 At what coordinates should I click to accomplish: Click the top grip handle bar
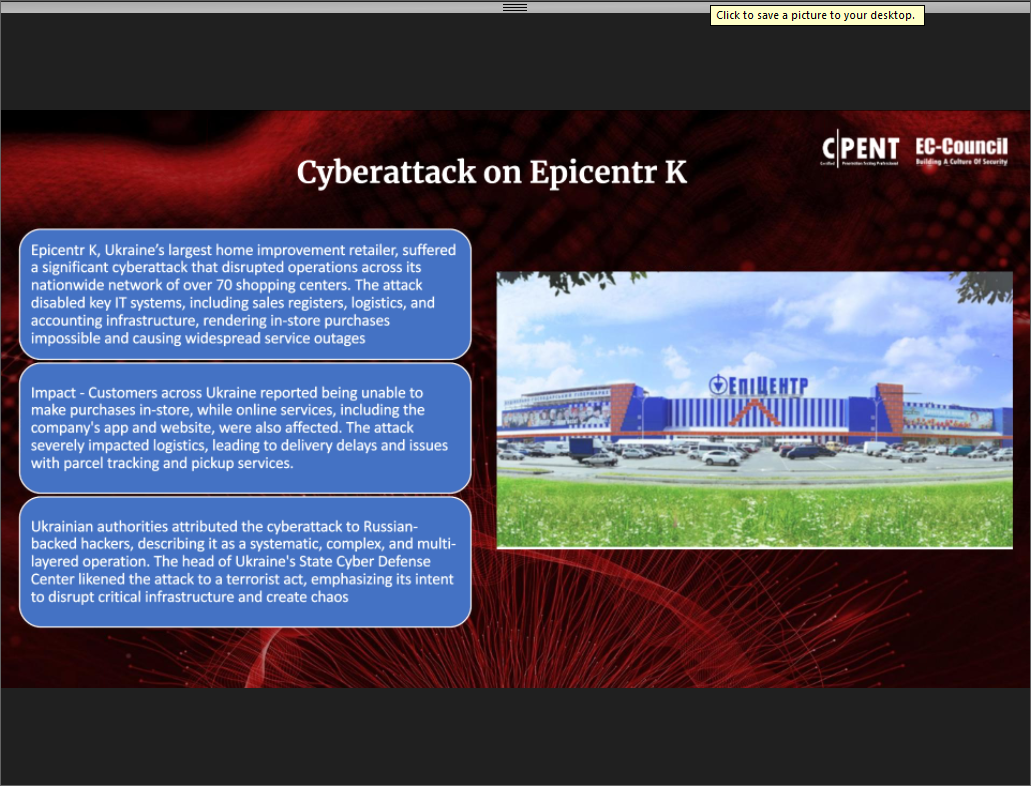coord(515,7)
